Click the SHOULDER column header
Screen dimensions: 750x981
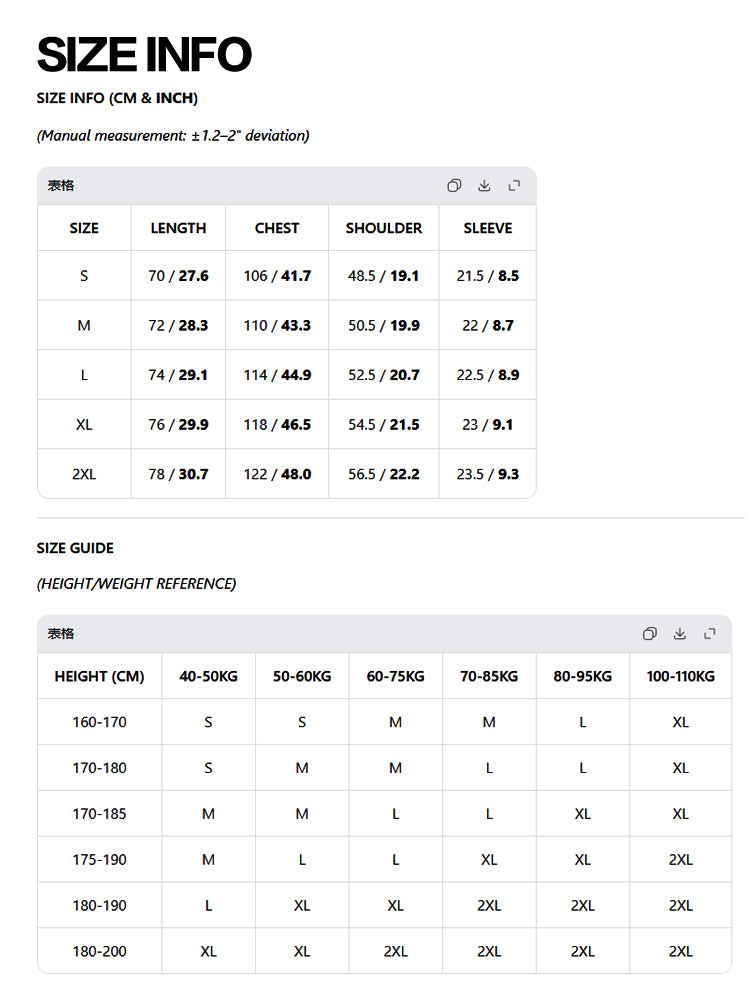[x=384, y=228]
